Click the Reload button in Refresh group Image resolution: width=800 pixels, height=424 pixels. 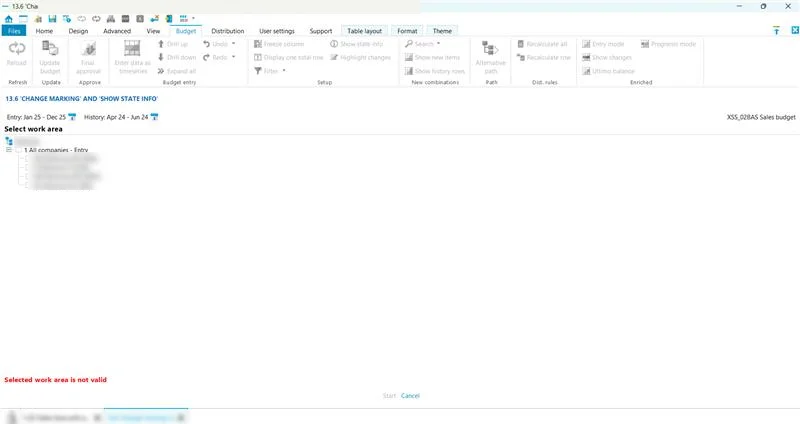tap(16, 54)
